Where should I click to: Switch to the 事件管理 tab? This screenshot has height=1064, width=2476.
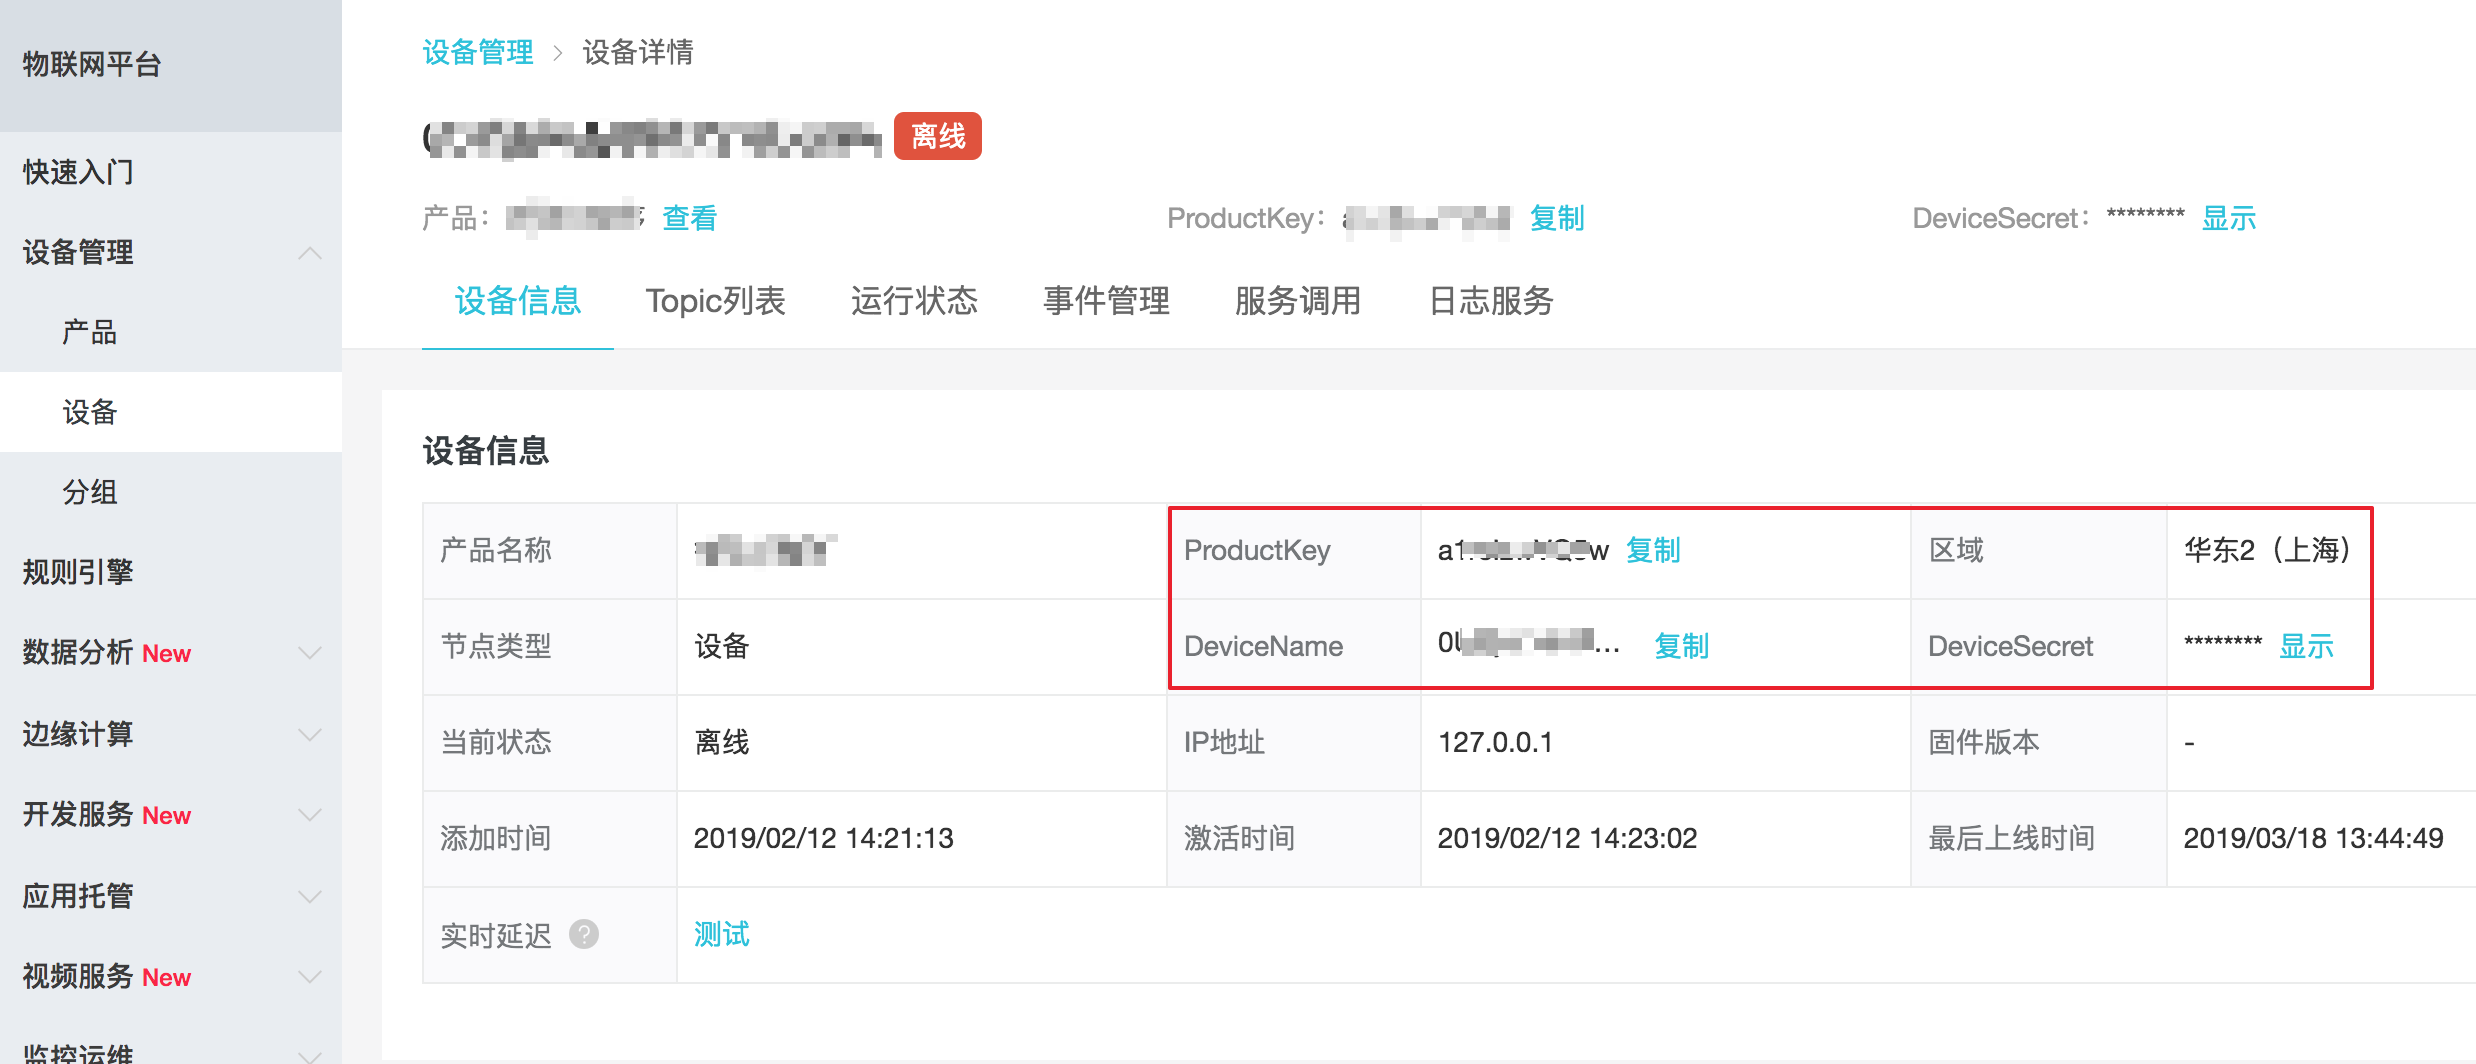point(1106,301)
